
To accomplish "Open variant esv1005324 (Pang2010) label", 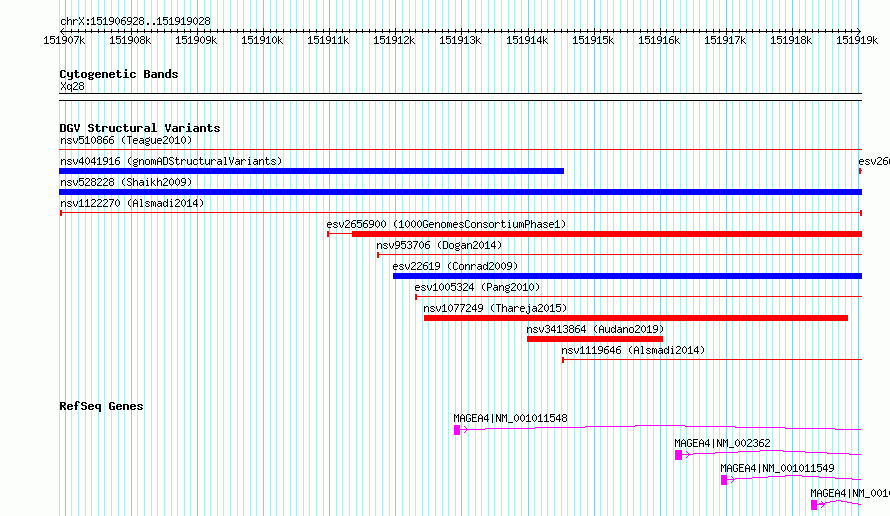I will click(x=477, y=287).
